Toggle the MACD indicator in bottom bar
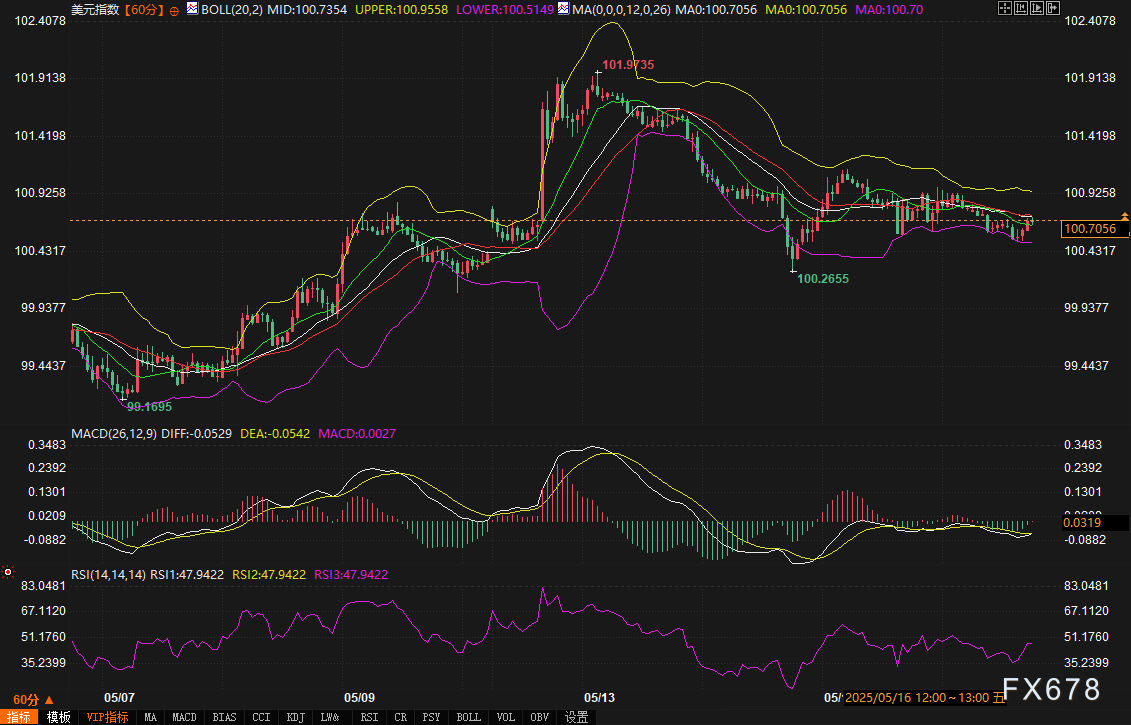Screen dimensions: 1131x725 click(x=184, y=717)
